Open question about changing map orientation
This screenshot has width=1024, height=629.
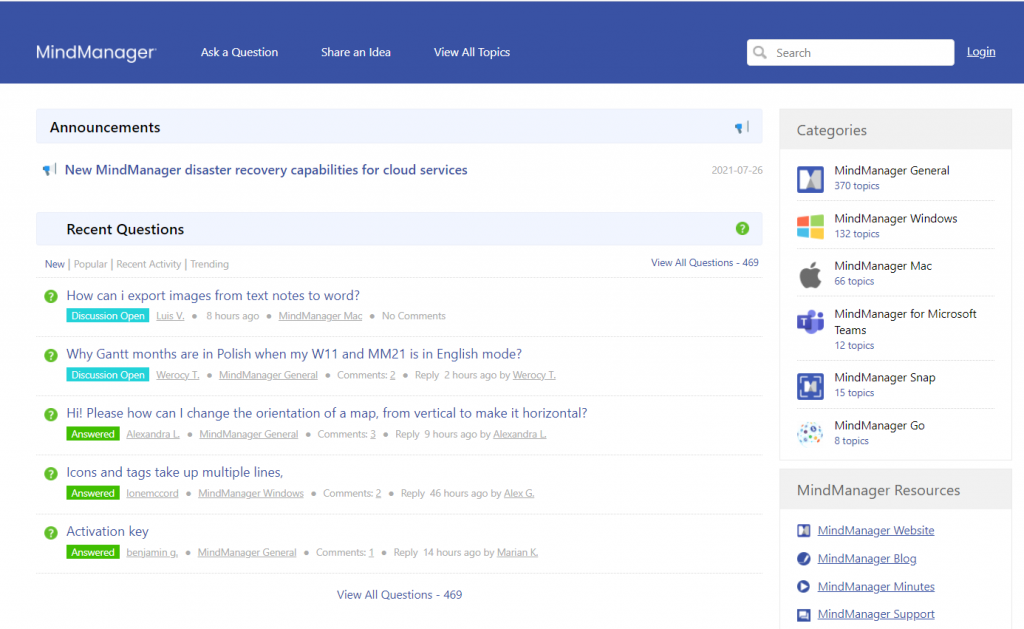(327, 413)
